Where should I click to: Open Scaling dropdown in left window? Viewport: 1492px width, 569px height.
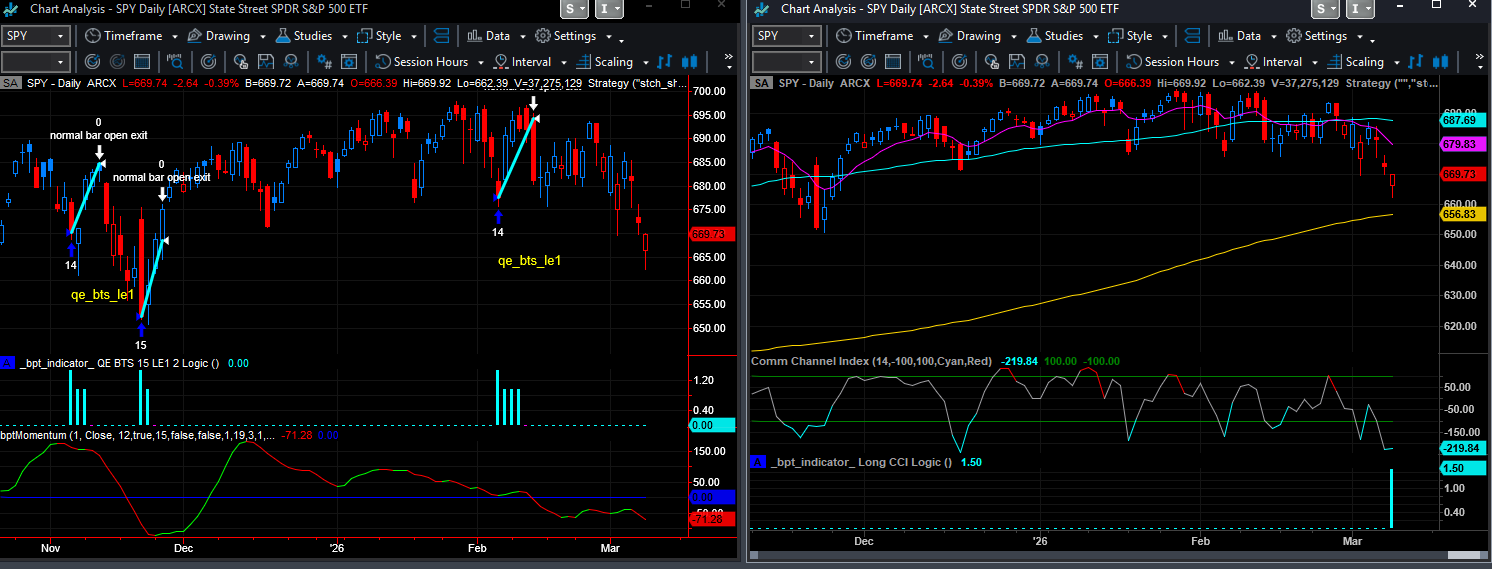pyautogui.click(x=611, y=62)
